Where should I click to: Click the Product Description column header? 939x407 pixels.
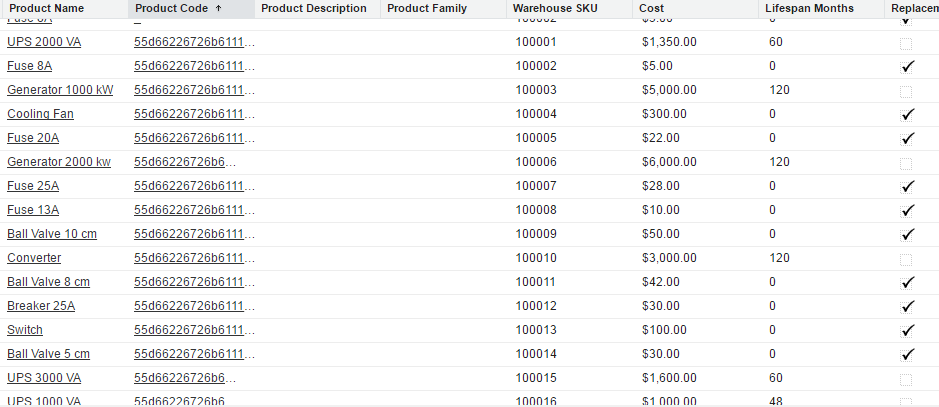313,8
